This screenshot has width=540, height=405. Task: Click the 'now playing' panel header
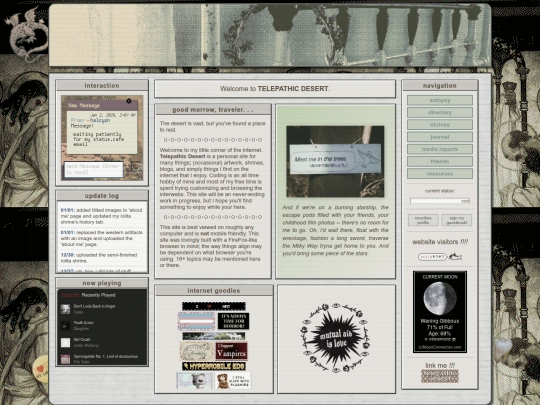[102, 283]
